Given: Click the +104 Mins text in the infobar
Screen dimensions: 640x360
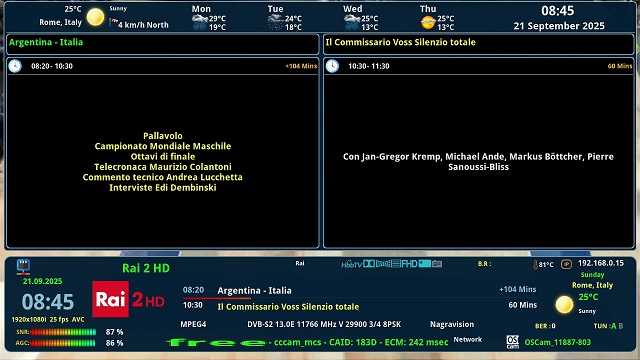Looking at the screenshot, I should 518,289.
